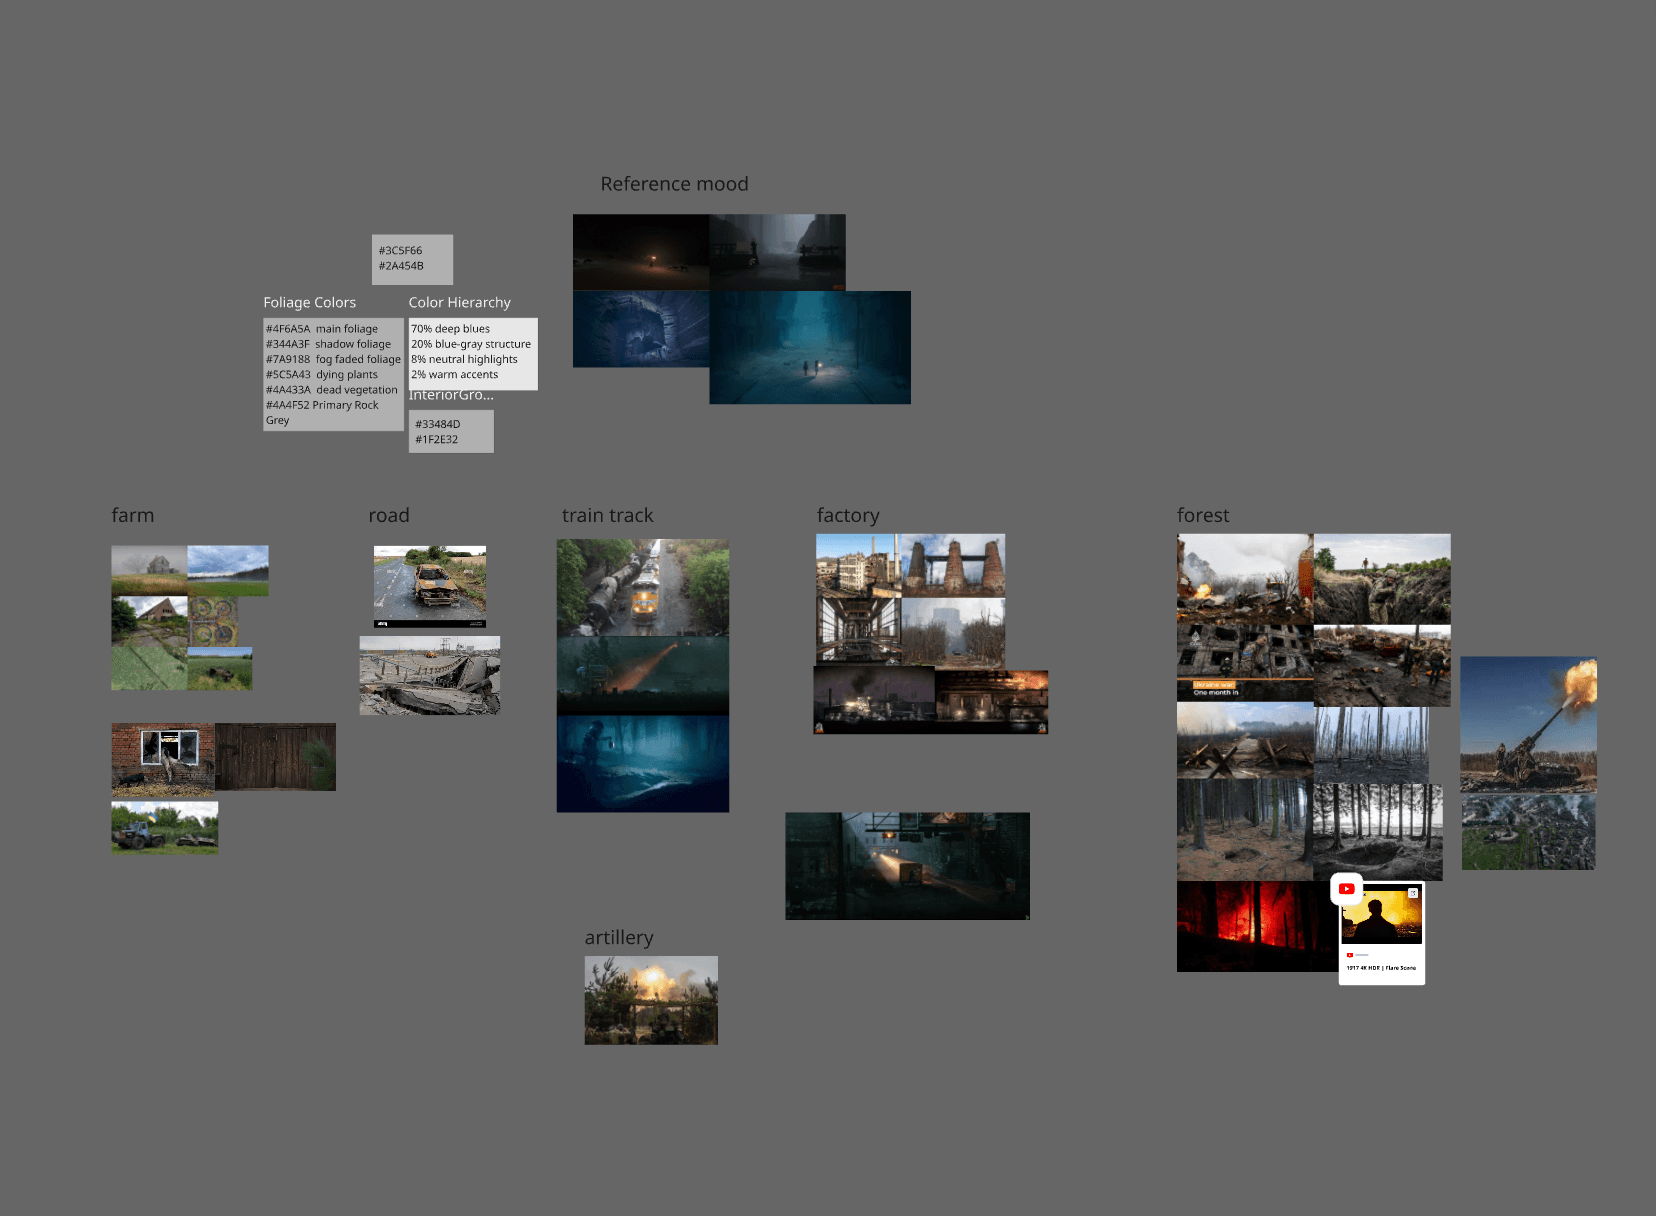Select the 'Foliage Colors' label
Screen dimensions: 1656x1216
click(x=309, y=302)
